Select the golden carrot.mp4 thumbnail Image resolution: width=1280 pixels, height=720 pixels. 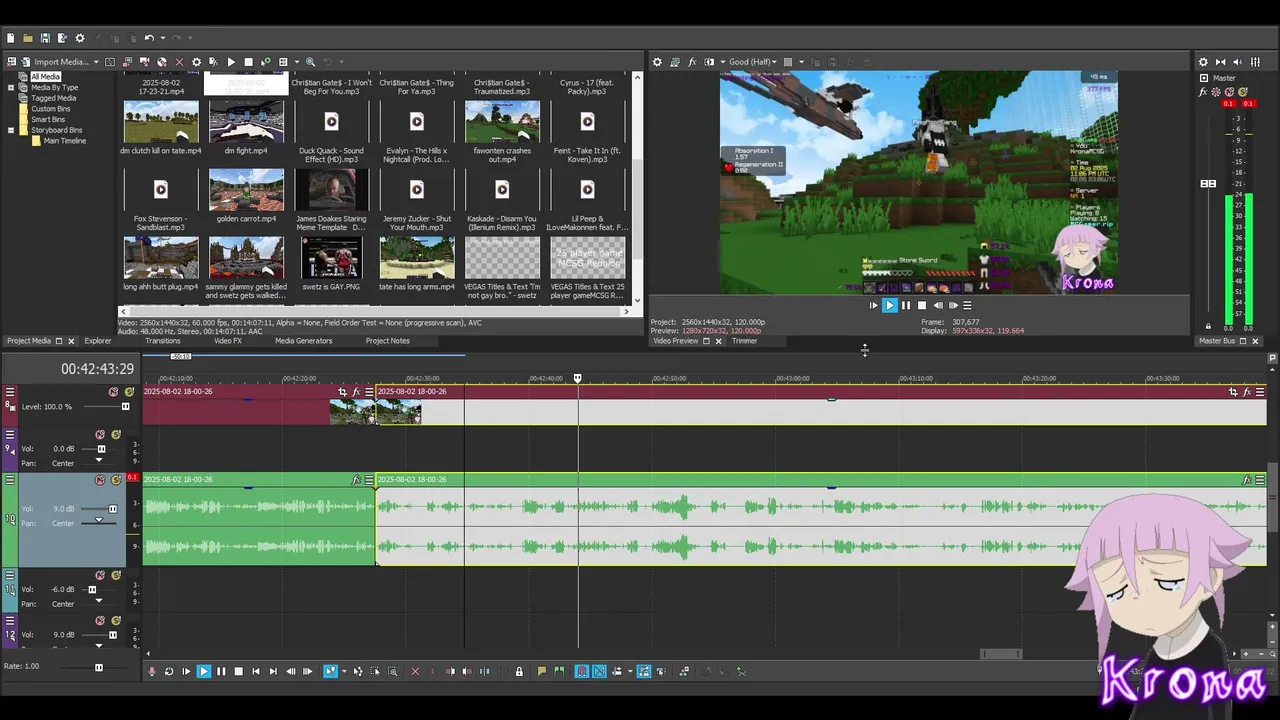click(x=246, y=190)
